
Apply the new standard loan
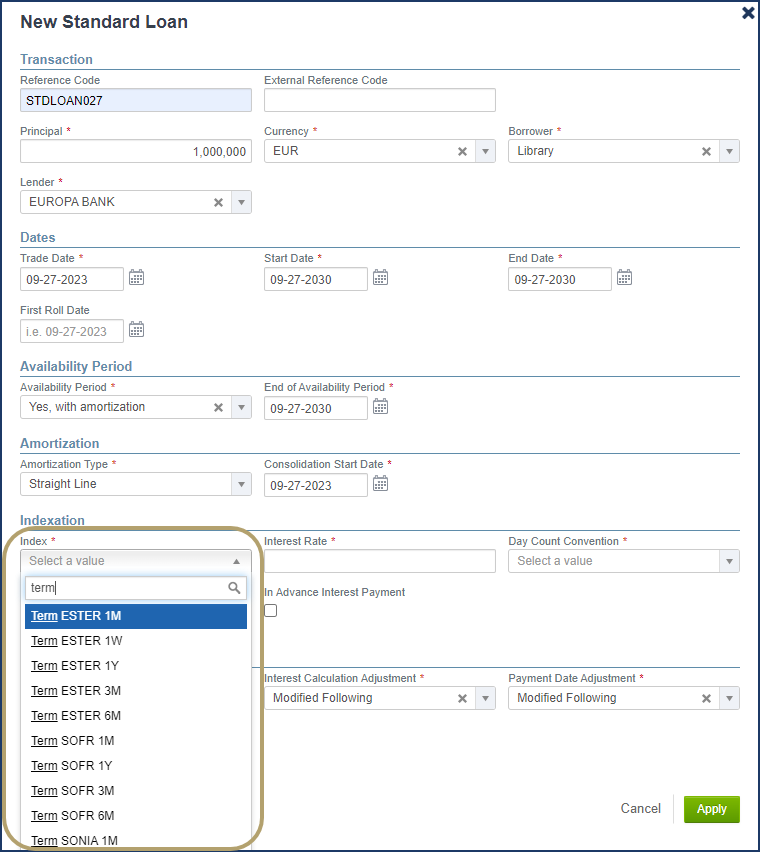click(x=712, y=809)
